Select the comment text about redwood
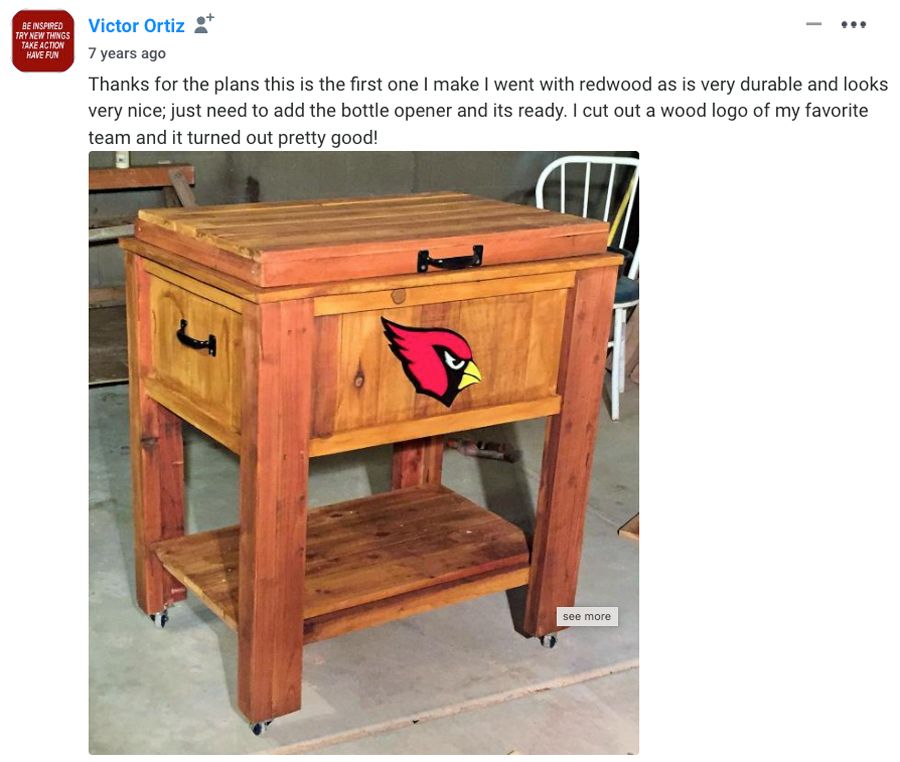900x762 pixels. pyautogui.click(x=488, y=111)
